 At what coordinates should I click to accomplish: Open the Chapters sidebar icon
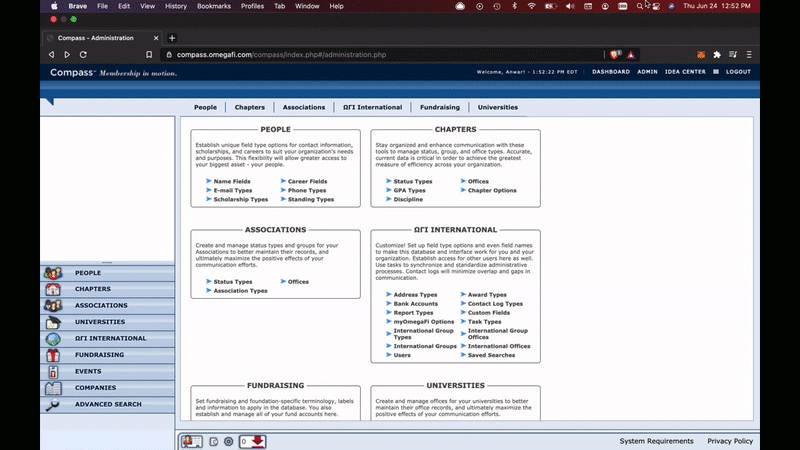[53, 289]
